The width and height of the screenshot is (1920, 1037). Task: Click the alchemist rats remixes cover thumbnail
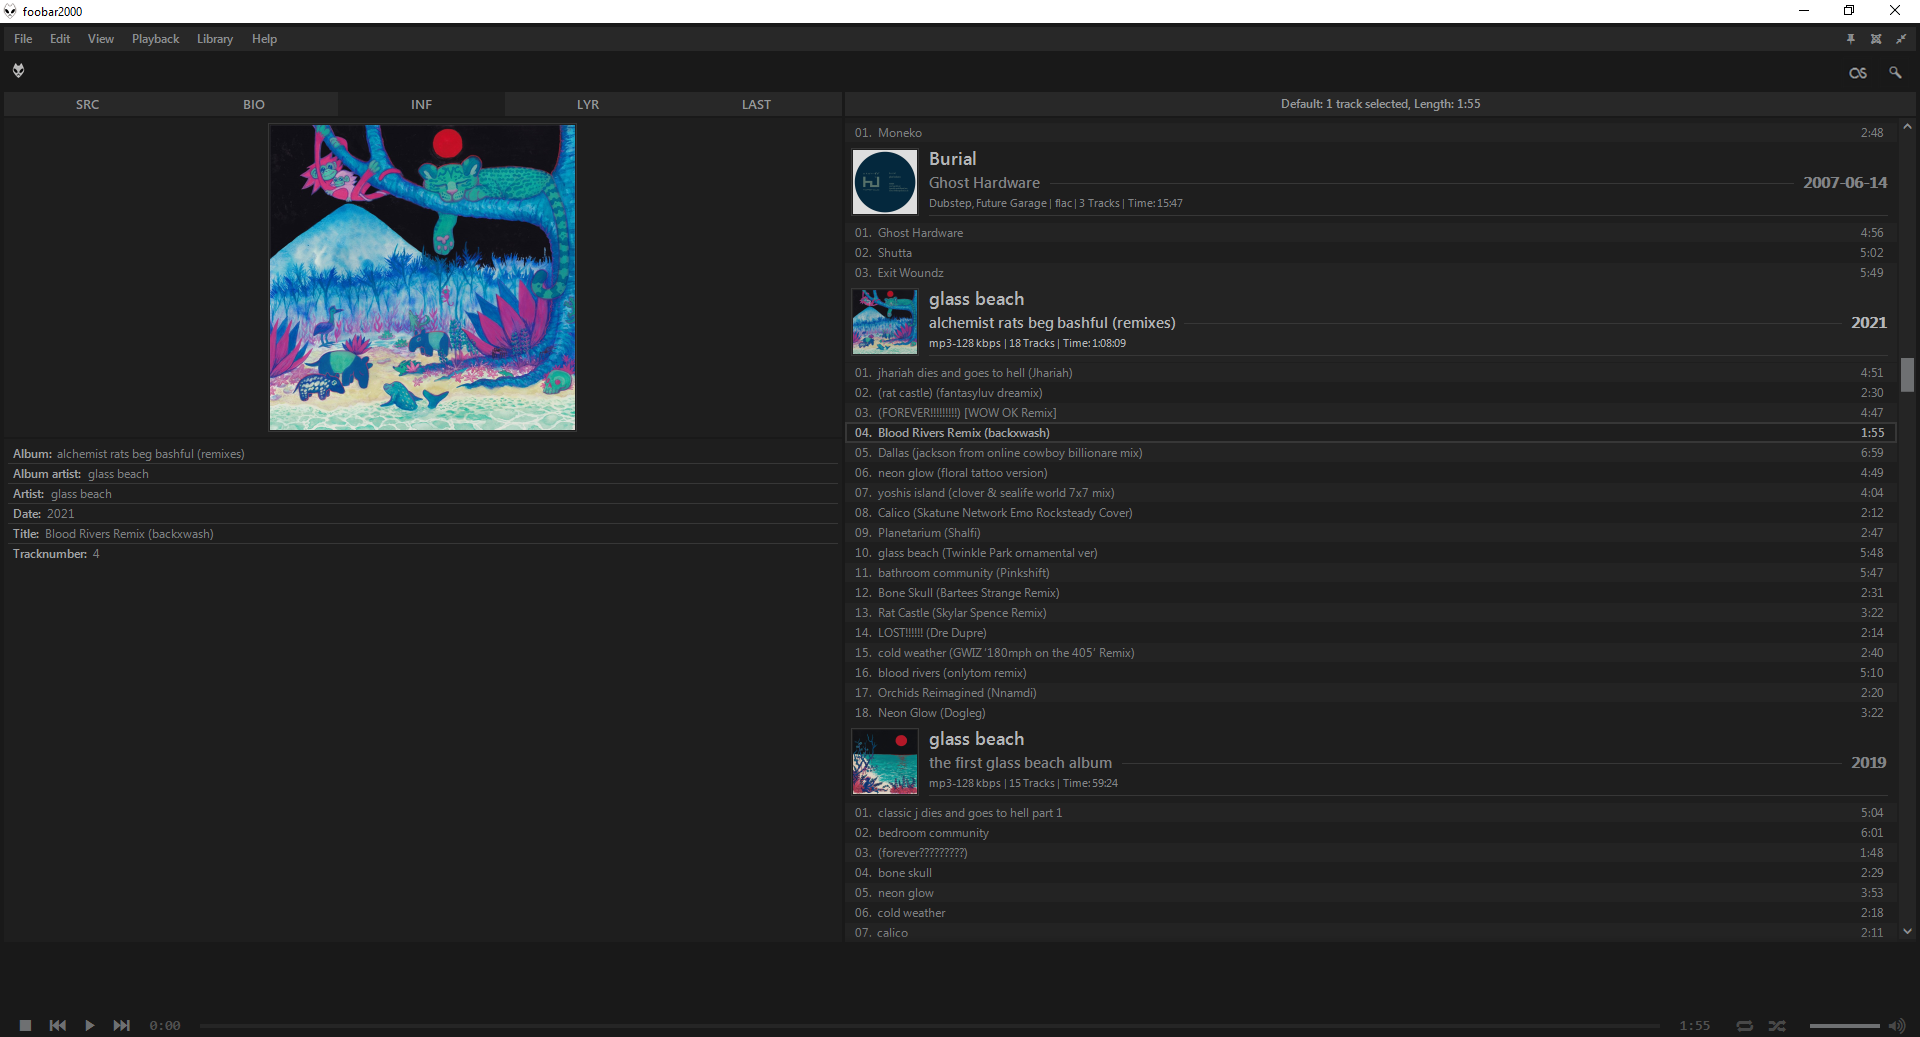coord(885,322)
